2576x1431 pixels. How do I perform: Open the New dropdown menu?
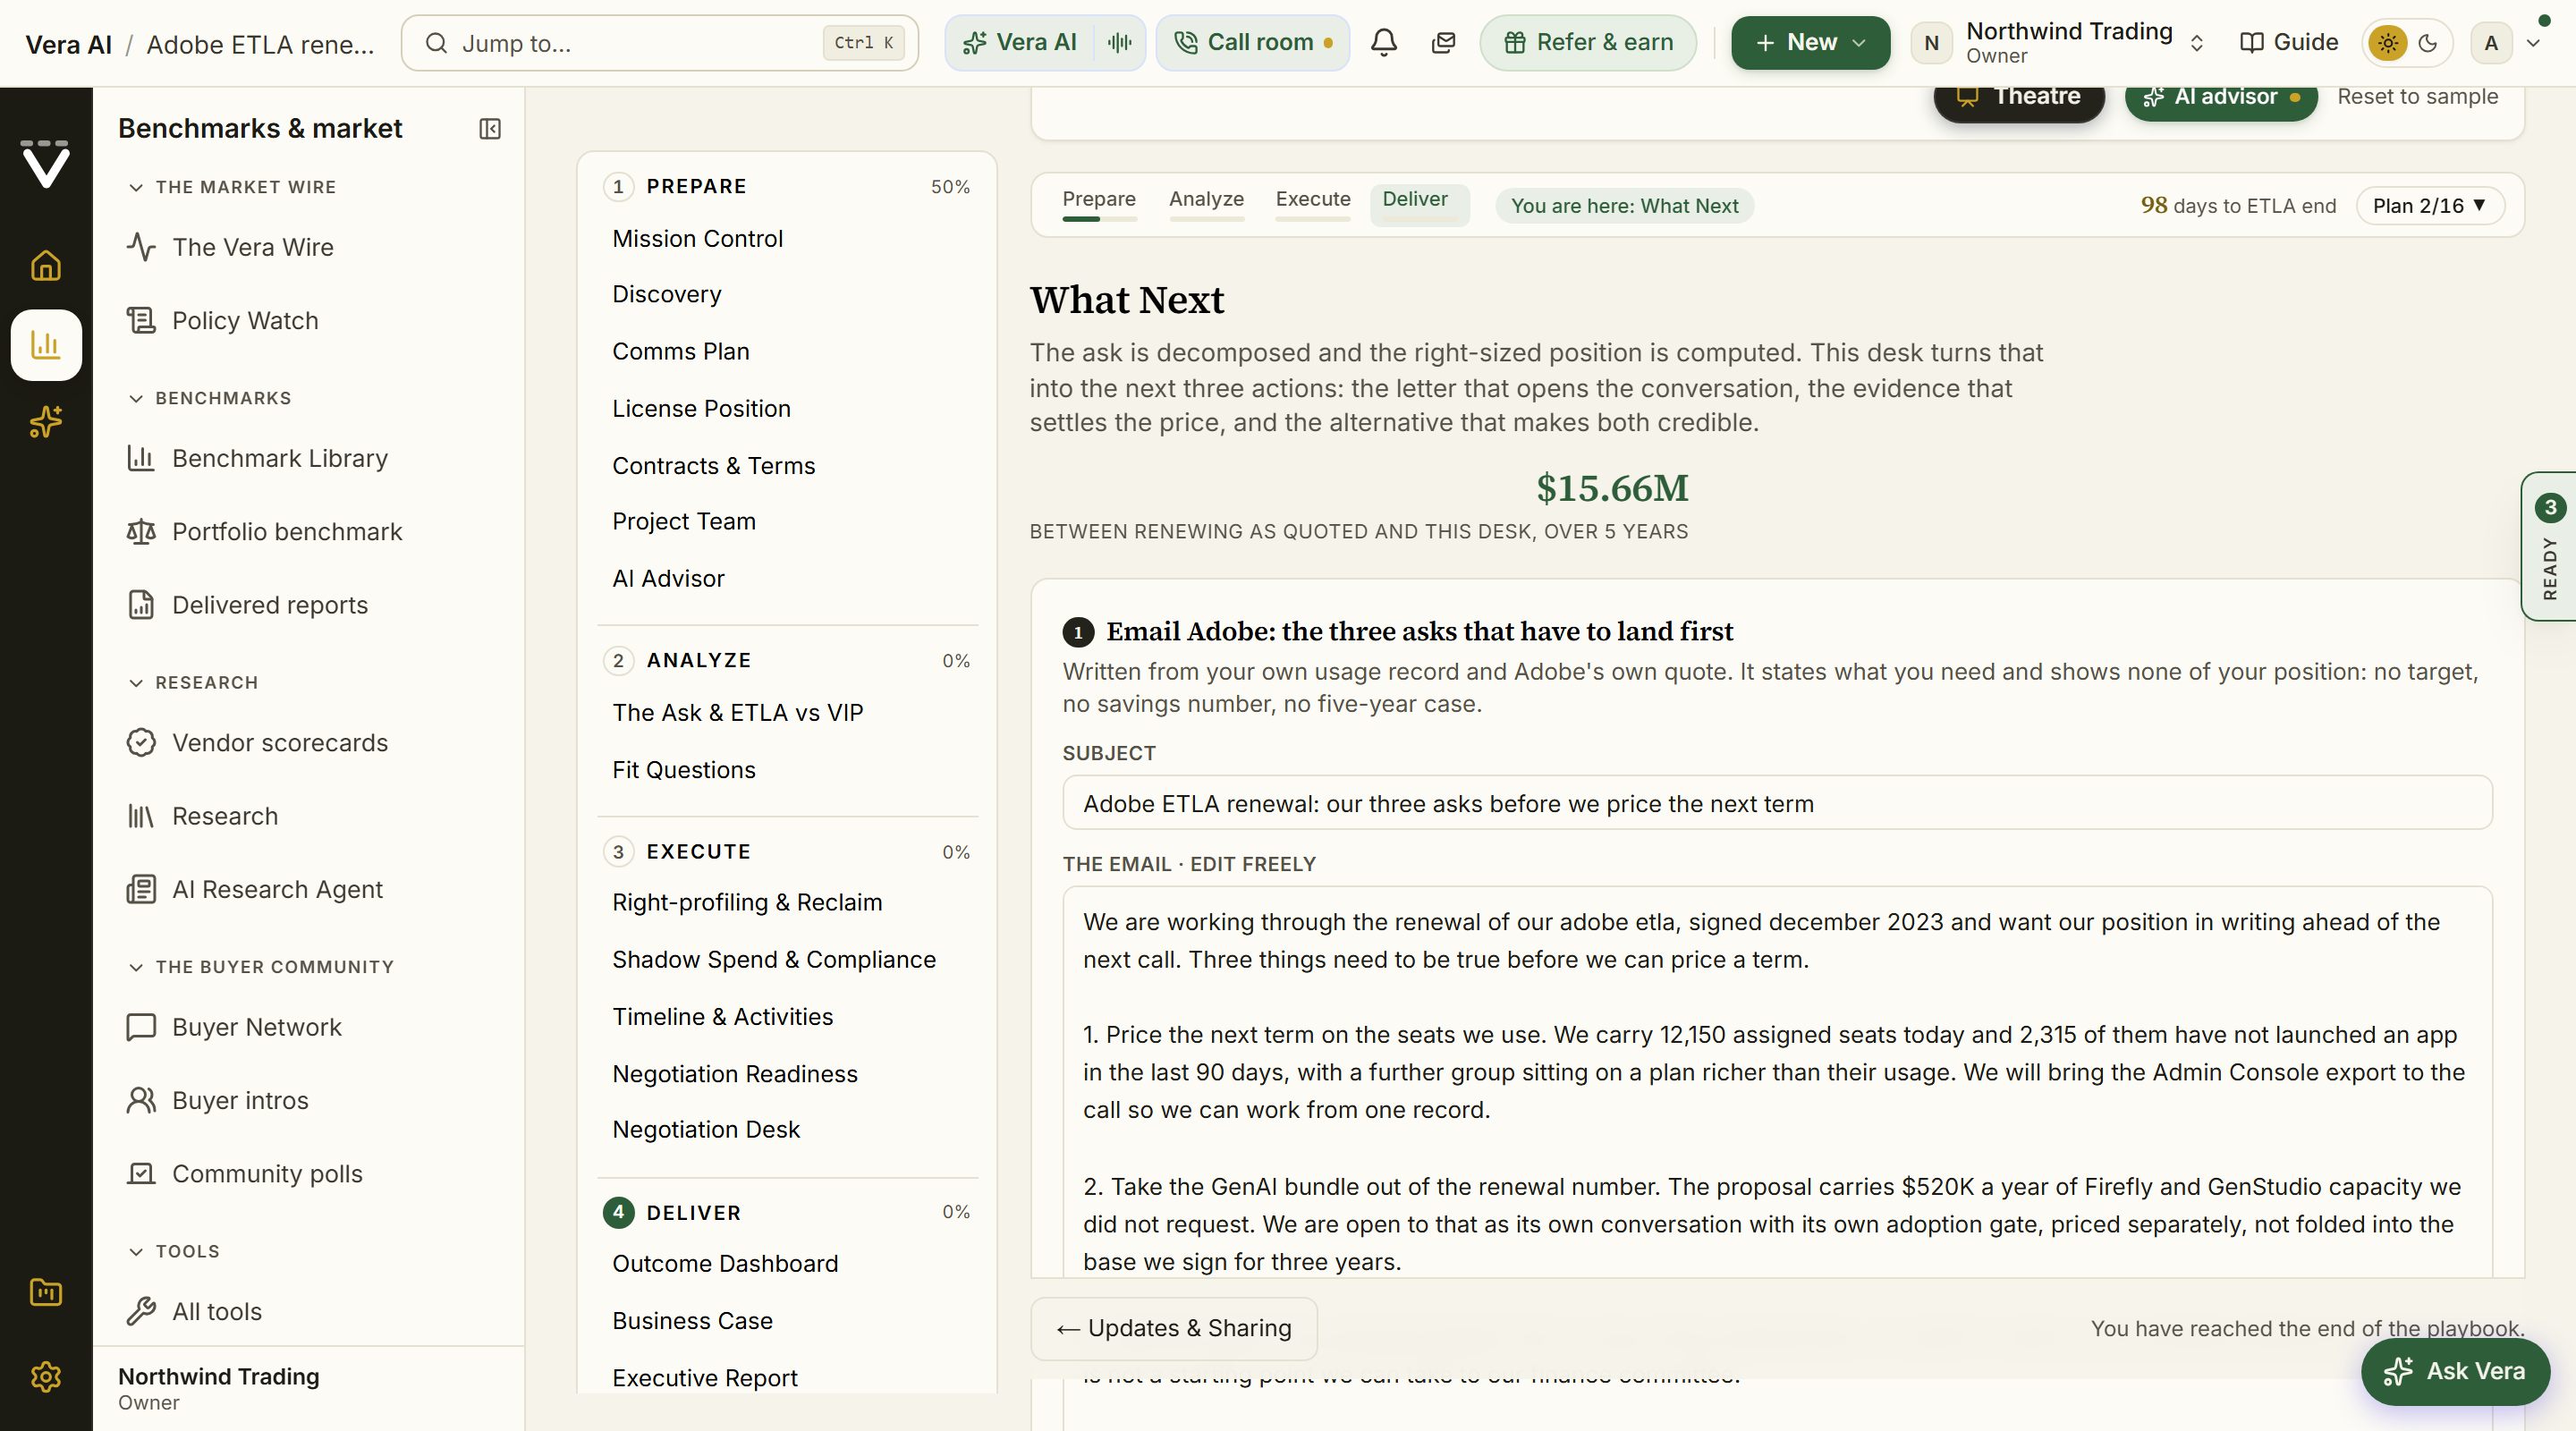[1810, 43]
